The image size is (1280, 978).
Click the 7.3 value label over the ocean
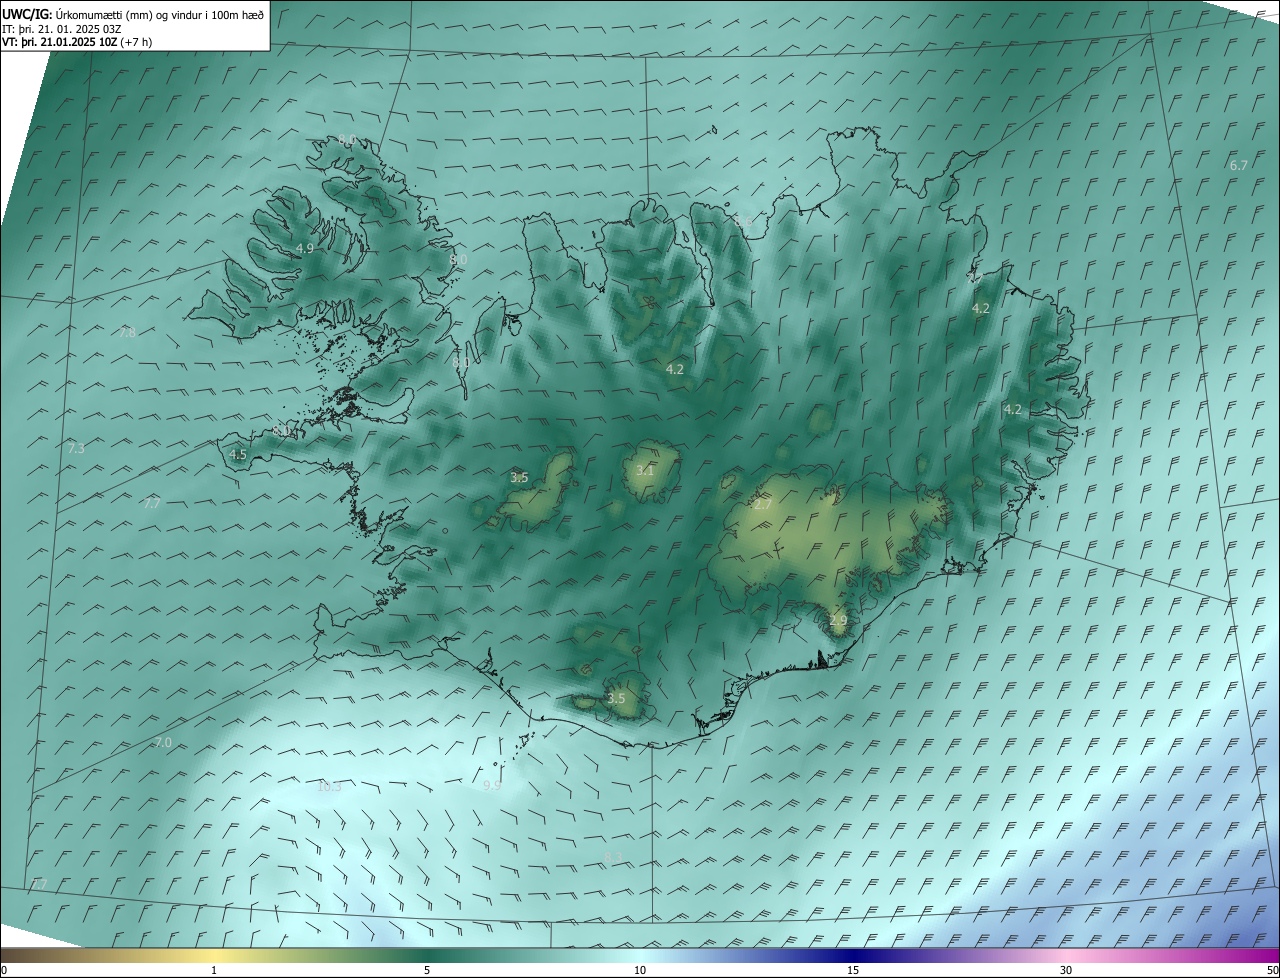[x=76, y=449]
